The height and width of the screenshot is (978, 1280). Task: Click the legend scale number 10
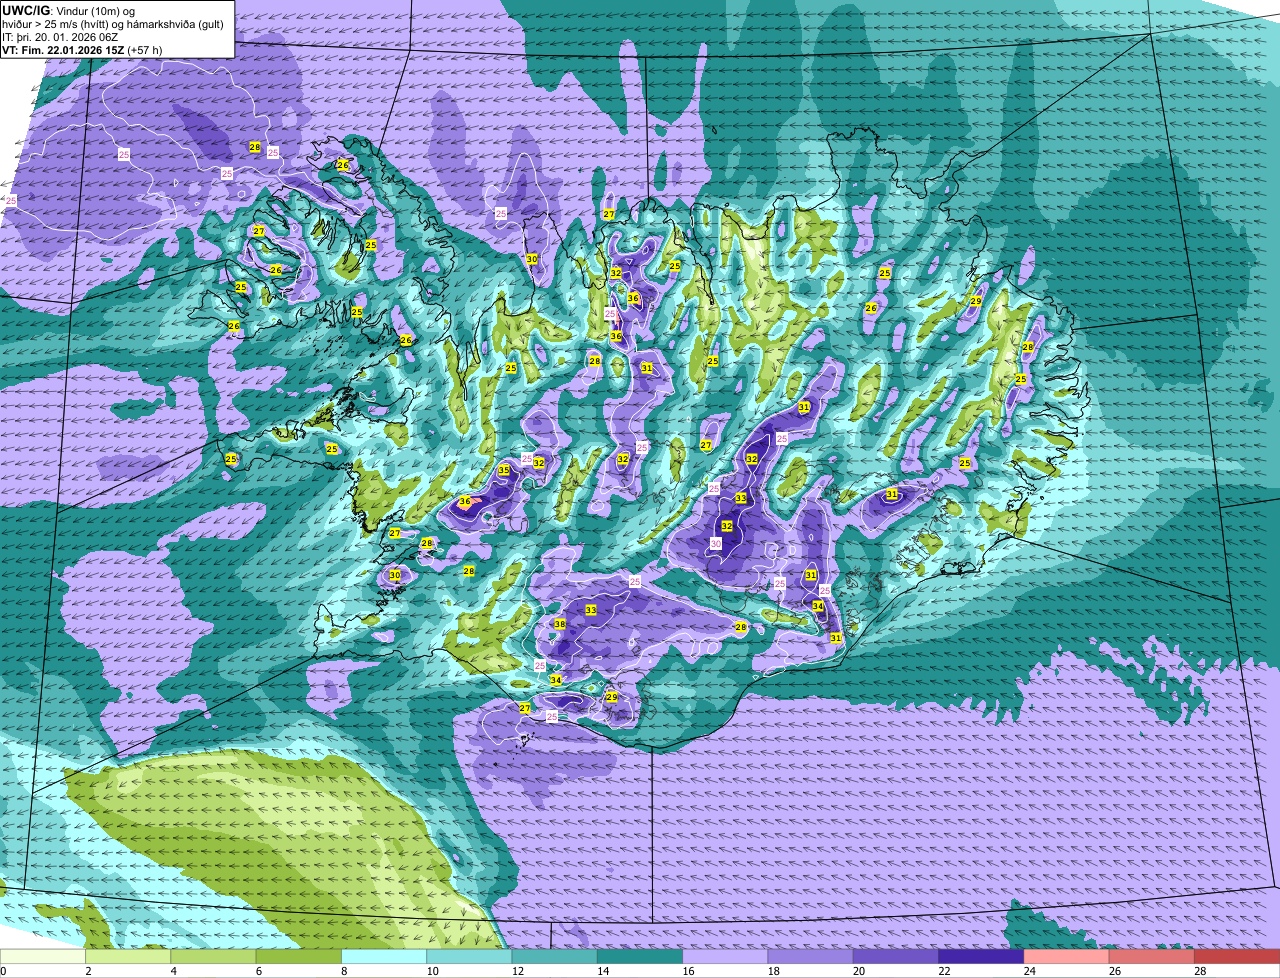(x=431, y=971)
